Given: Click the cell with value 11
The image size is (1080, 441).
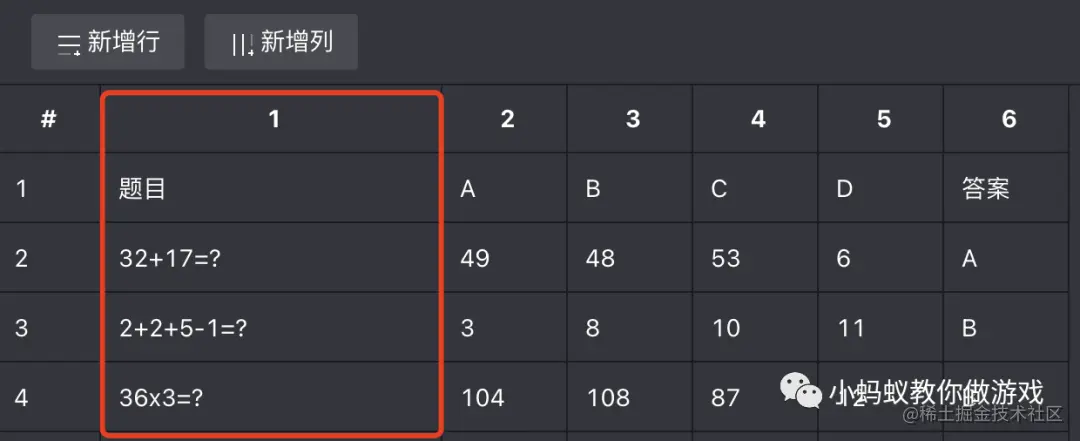Looking at the screenshot, I should click(881, 327).
